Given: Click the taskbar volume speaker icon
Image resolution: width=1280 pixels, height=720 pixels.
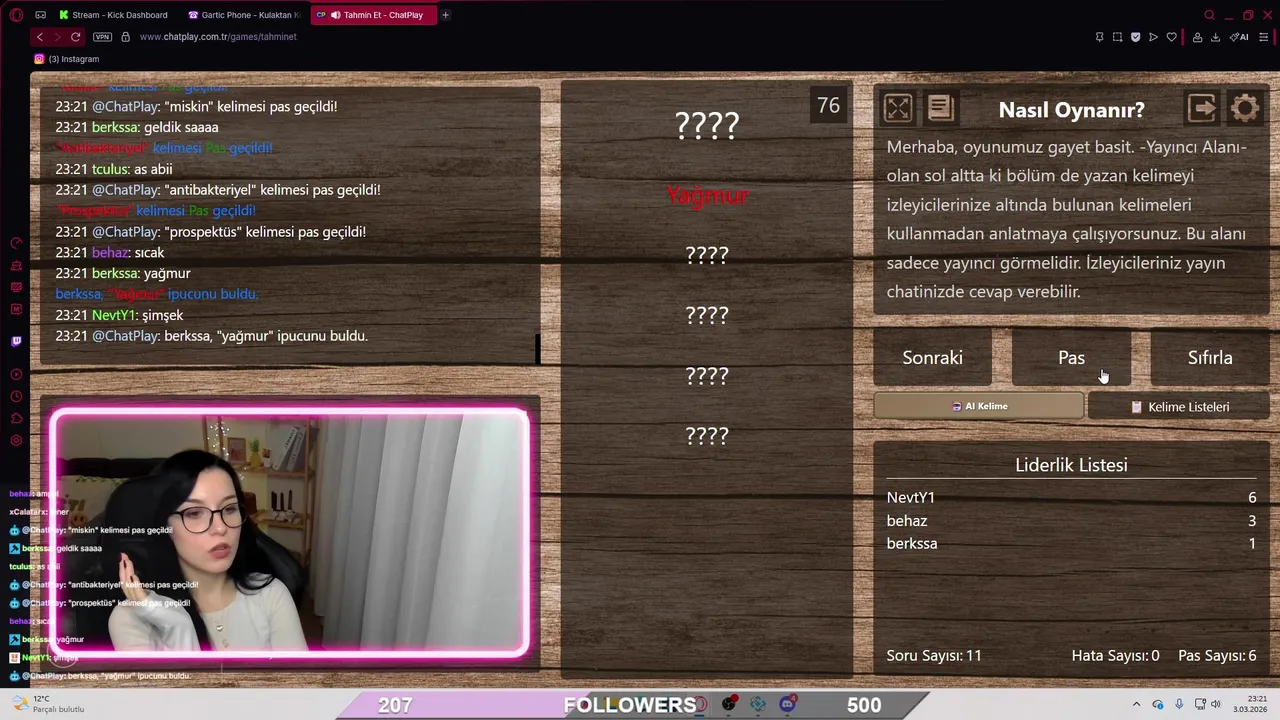Looking at the screenshot, I should [1216, 705].
